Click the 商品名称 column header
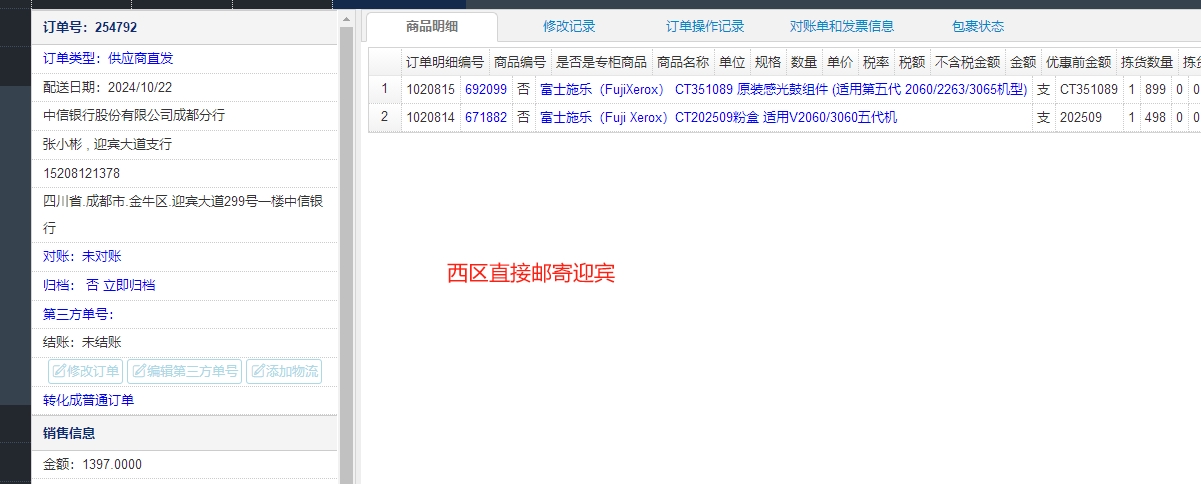This screenshot has width=1201, height=484. click(x=683, y=61)
